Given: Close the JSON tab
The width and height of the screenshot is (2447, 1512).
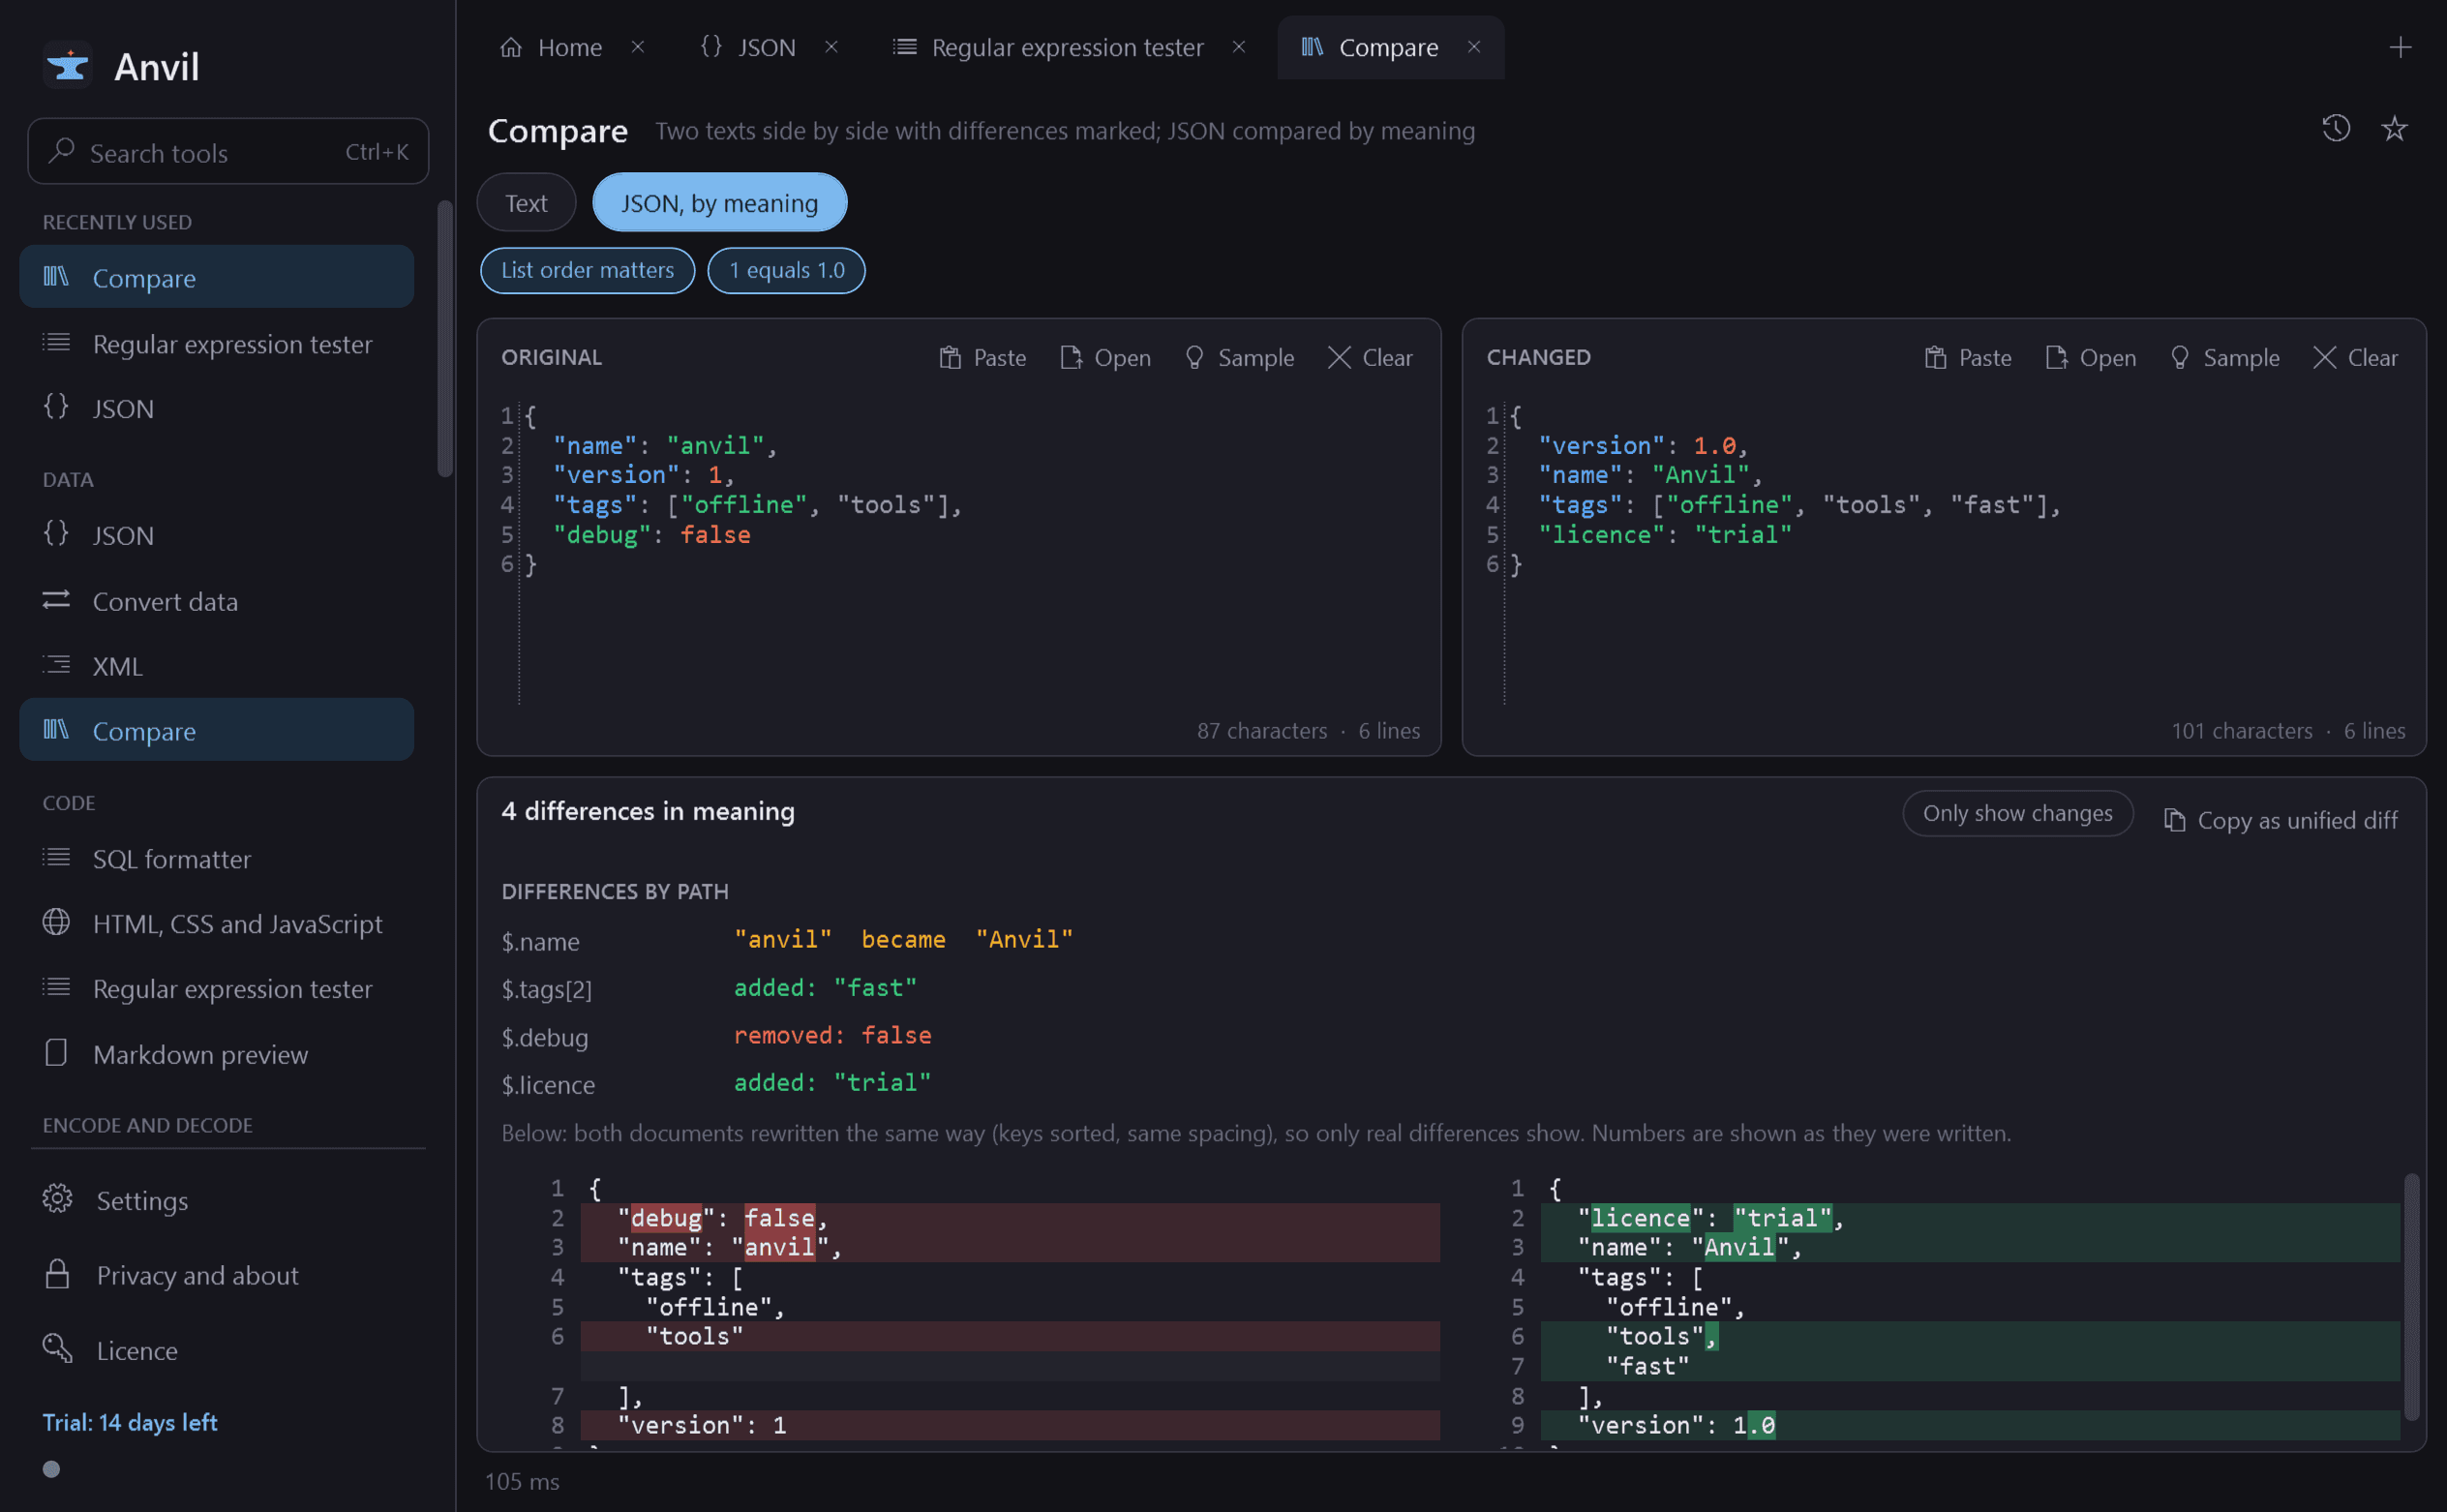Looking at the screenshot, I should tap(830, 47).
